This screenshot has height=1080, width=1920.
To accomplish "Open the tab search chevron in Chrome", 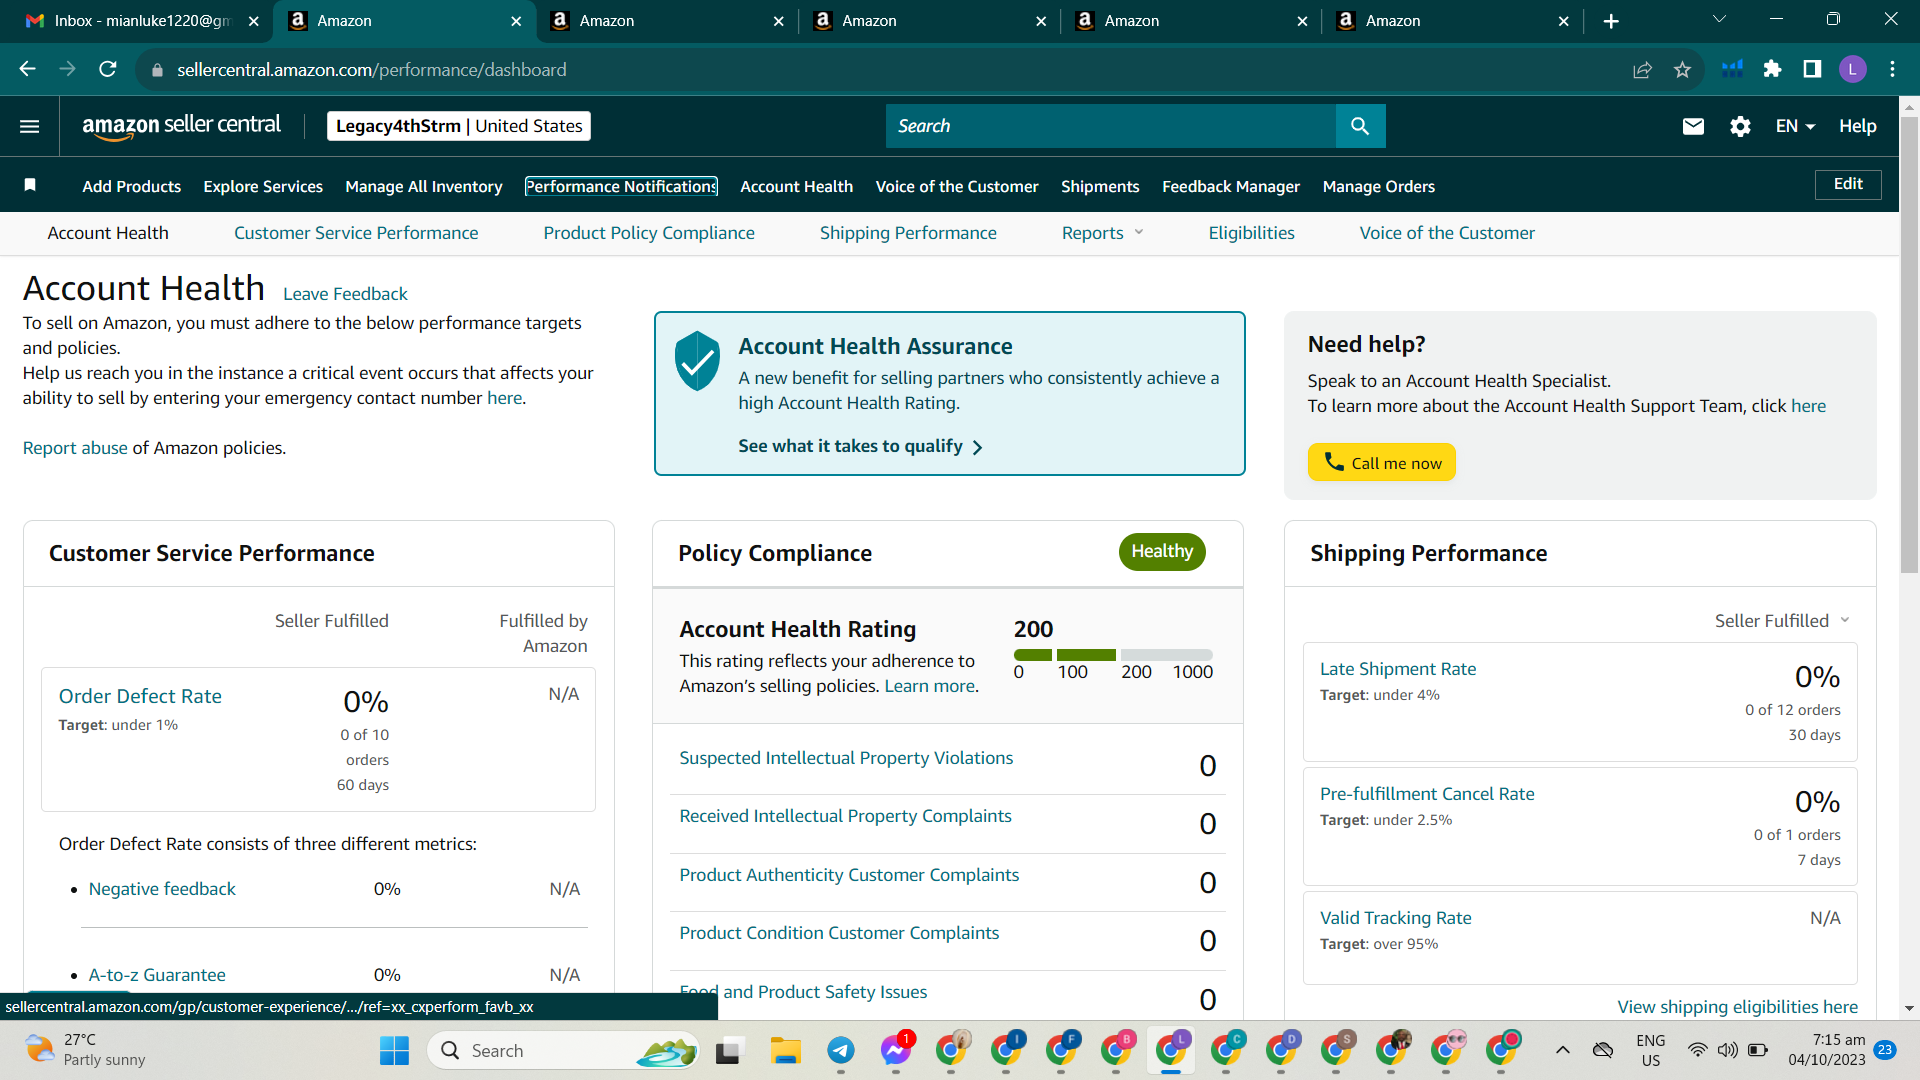I will click(1719, 20).
